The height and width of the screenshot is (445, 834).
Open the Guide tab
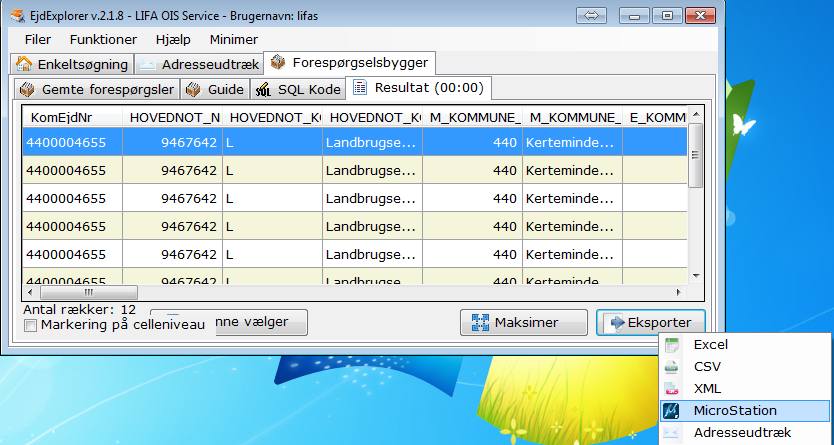point(215,89)
